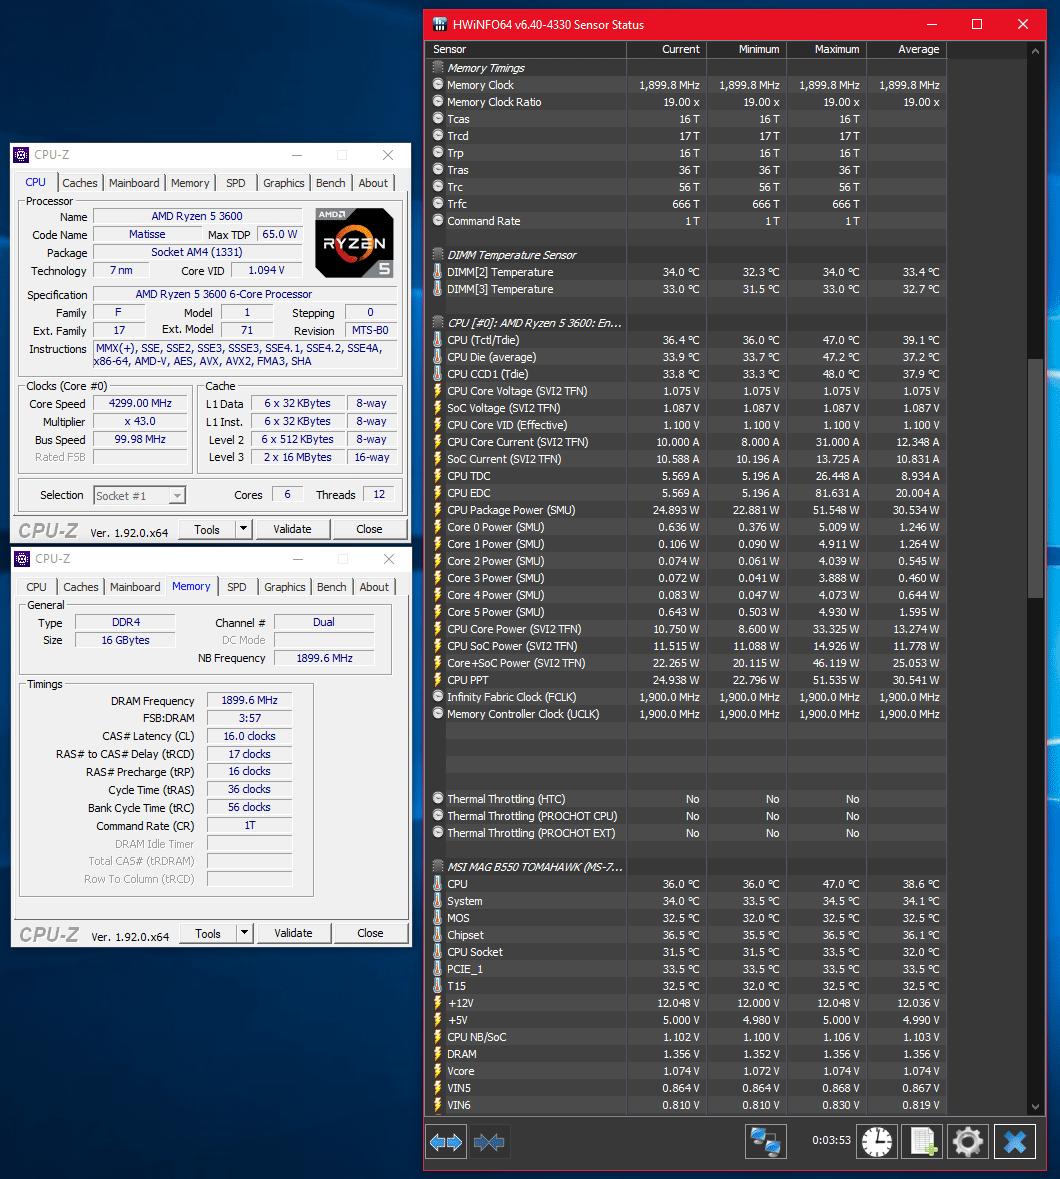
Task: Maximize the HWiNFO64 Sensor Status window
Action: pos(977,24)
